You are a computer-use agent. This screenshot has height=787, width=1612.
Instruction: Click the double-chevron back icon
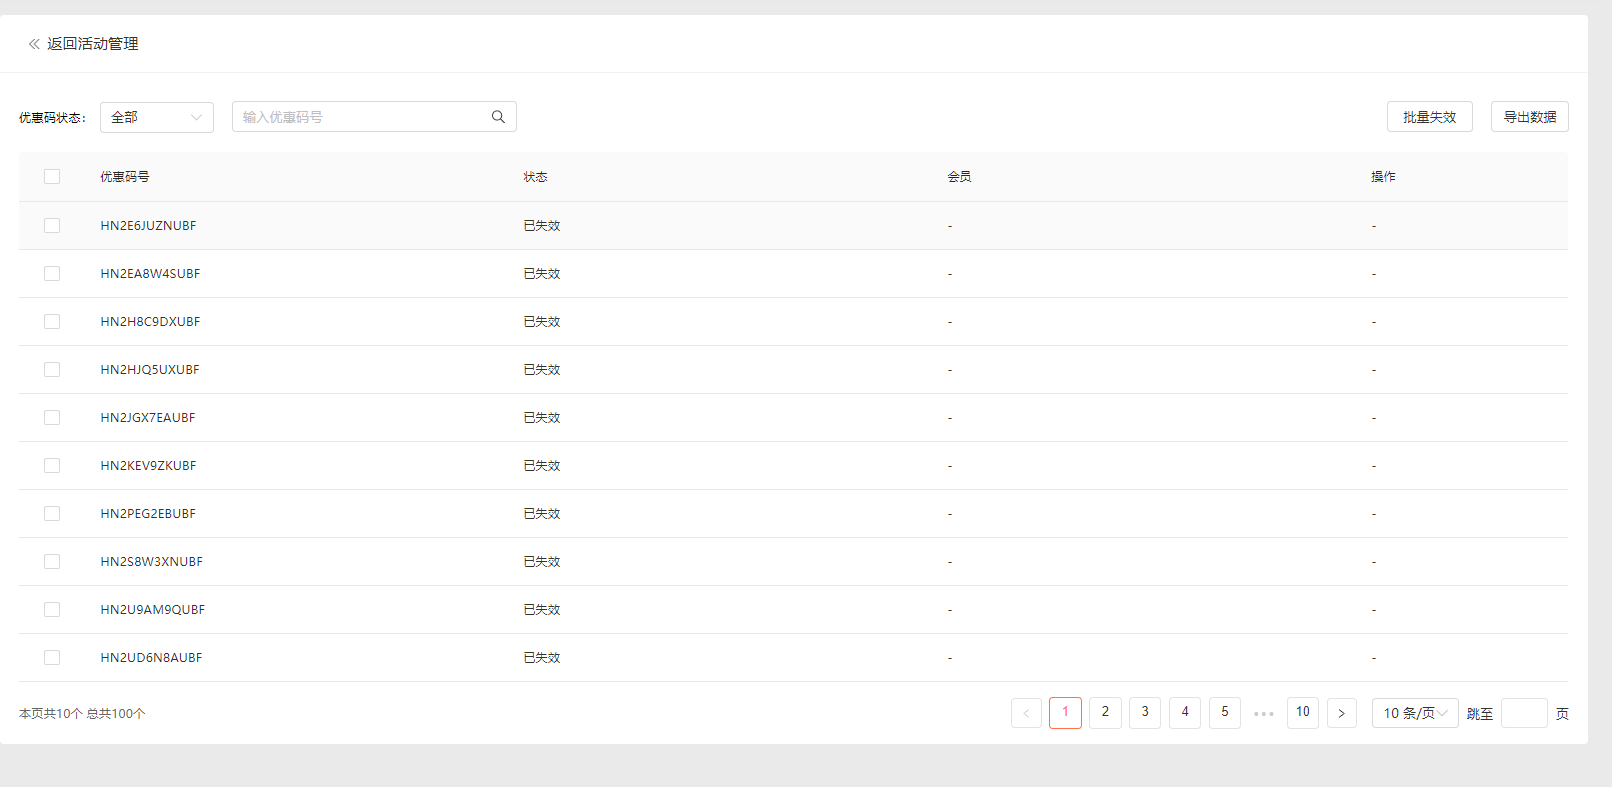[x=34, y=44]
